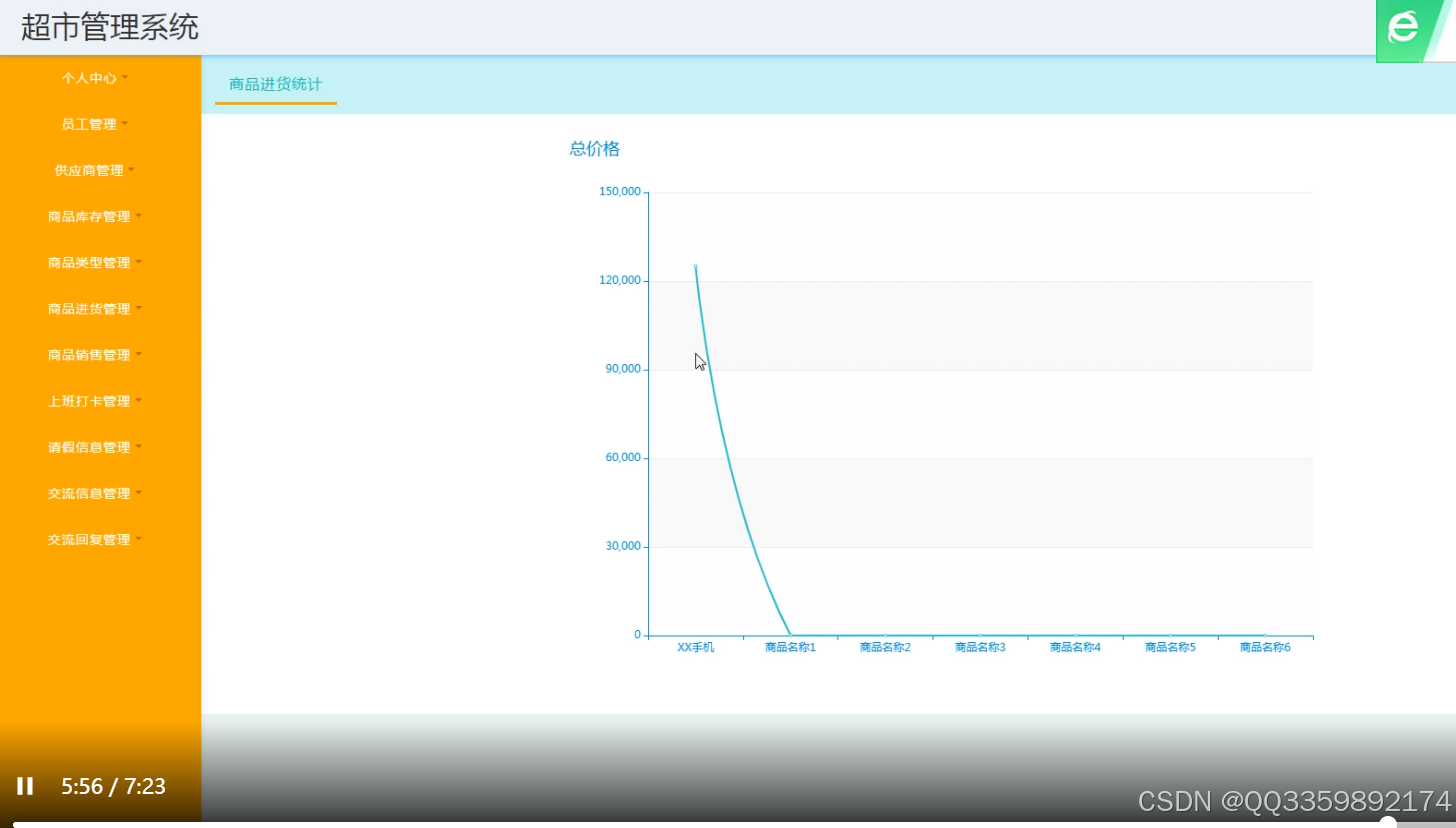Click the 商品名称2 axis label
Image resolution: width=1456 pixels, height=828 pixels.
tap(885, 647)
